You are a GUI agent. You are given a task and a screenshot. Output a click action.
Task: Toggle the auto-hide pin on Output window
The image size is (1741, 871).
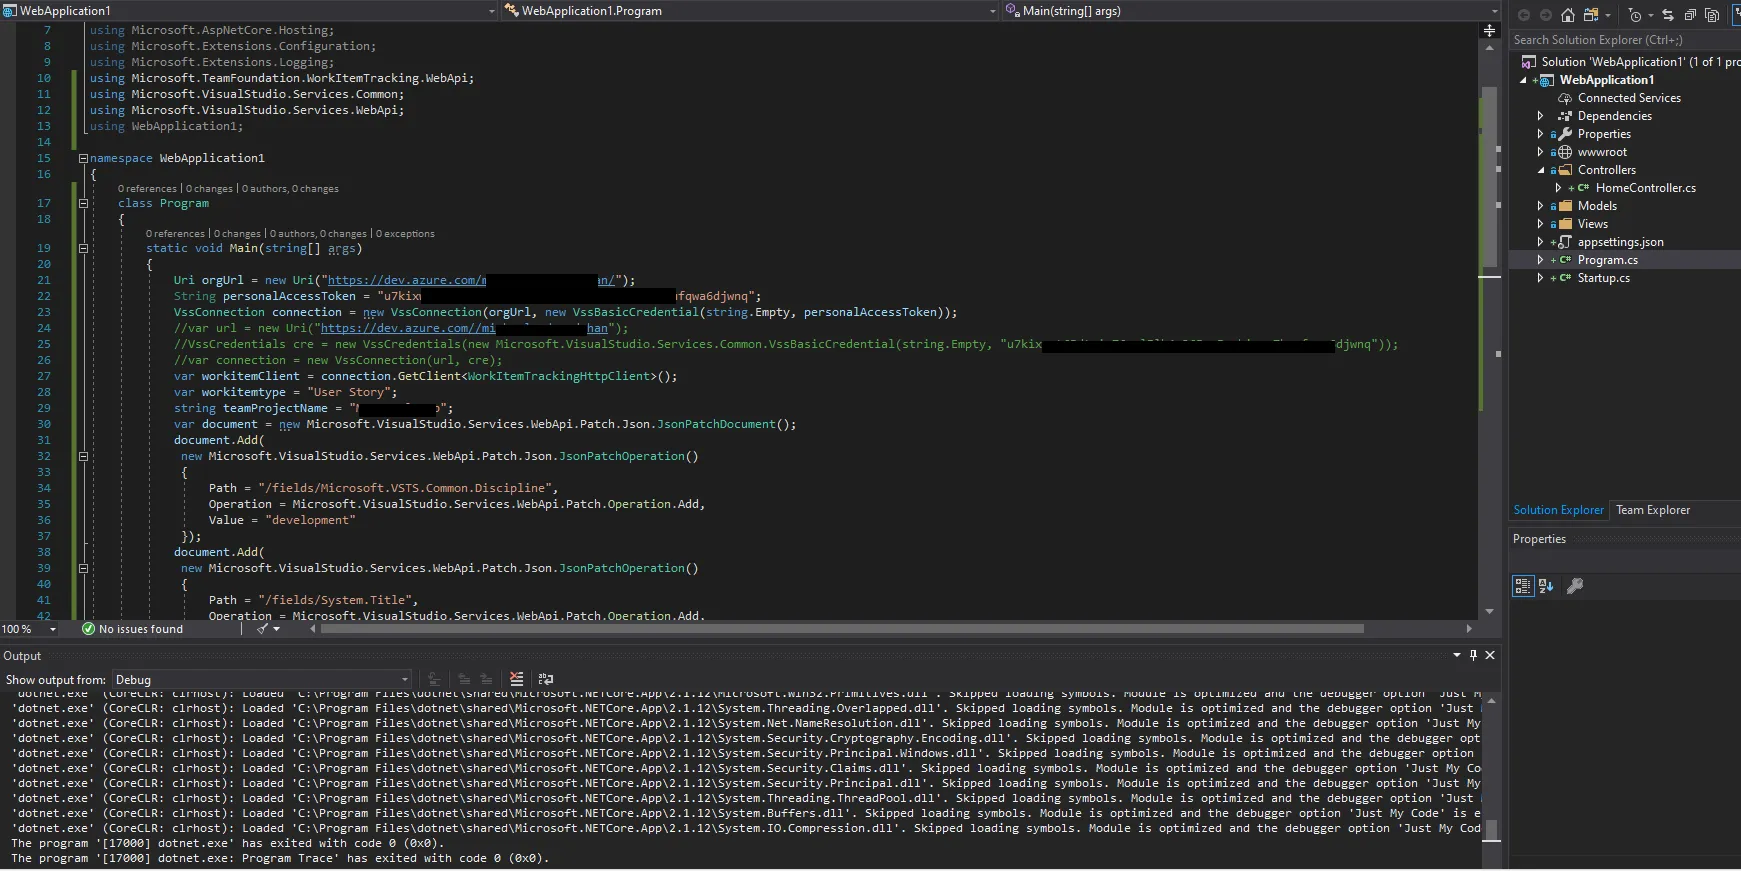(1473, 655)
